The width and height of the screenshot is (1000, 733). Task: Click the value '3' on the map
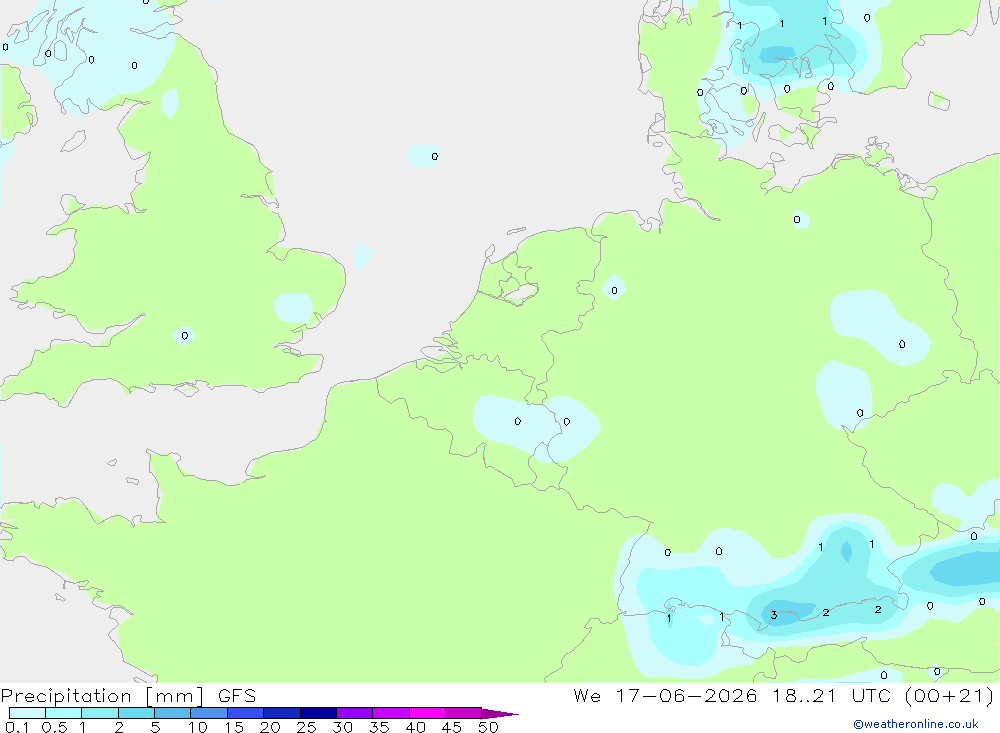(774, 616)
